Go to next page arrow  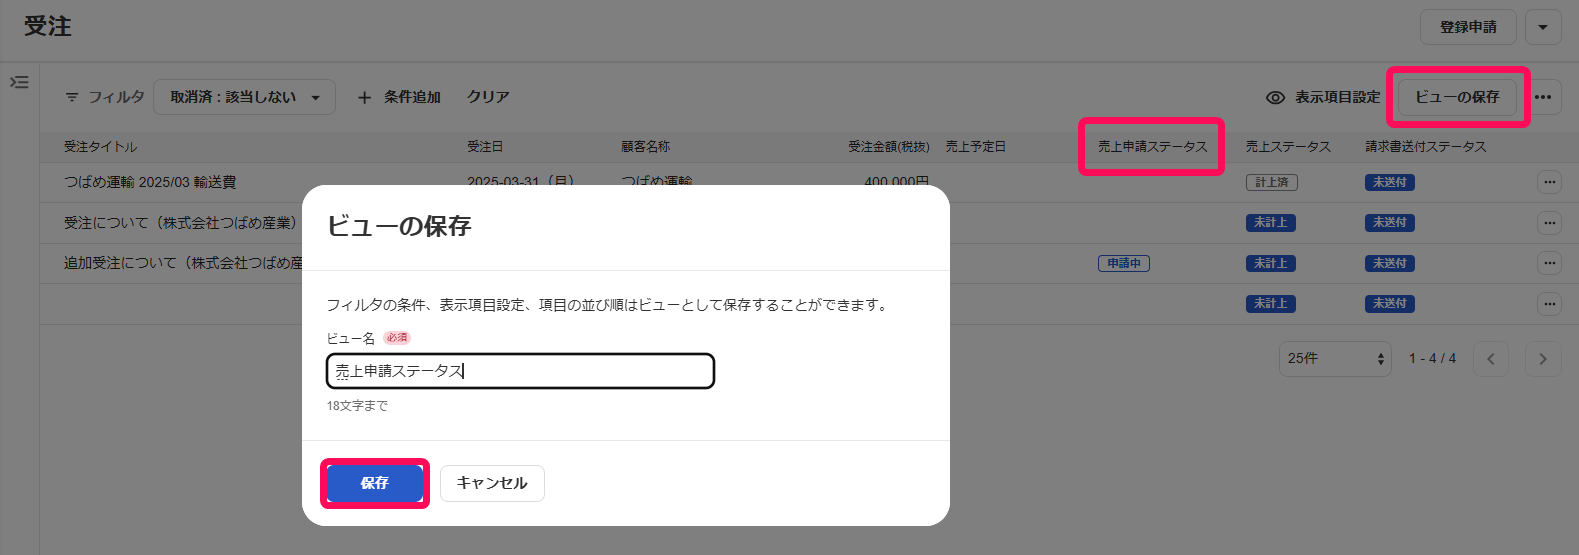pyautogui.click(x=1543, y=359)
